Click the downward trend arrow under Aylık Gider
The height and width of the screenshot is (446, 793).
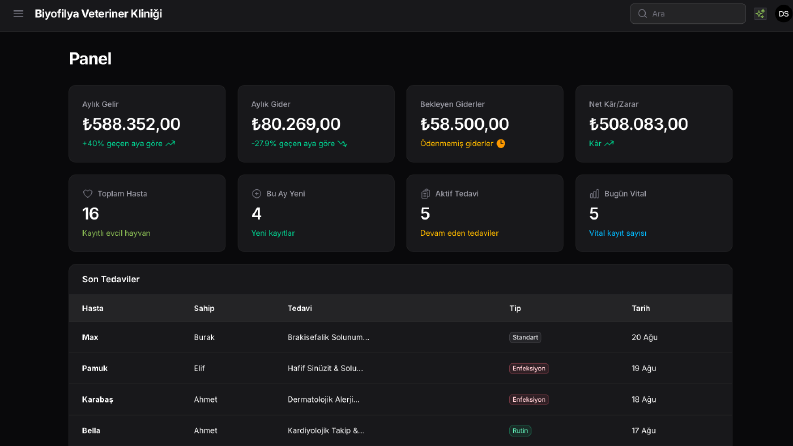pos(342,144)
